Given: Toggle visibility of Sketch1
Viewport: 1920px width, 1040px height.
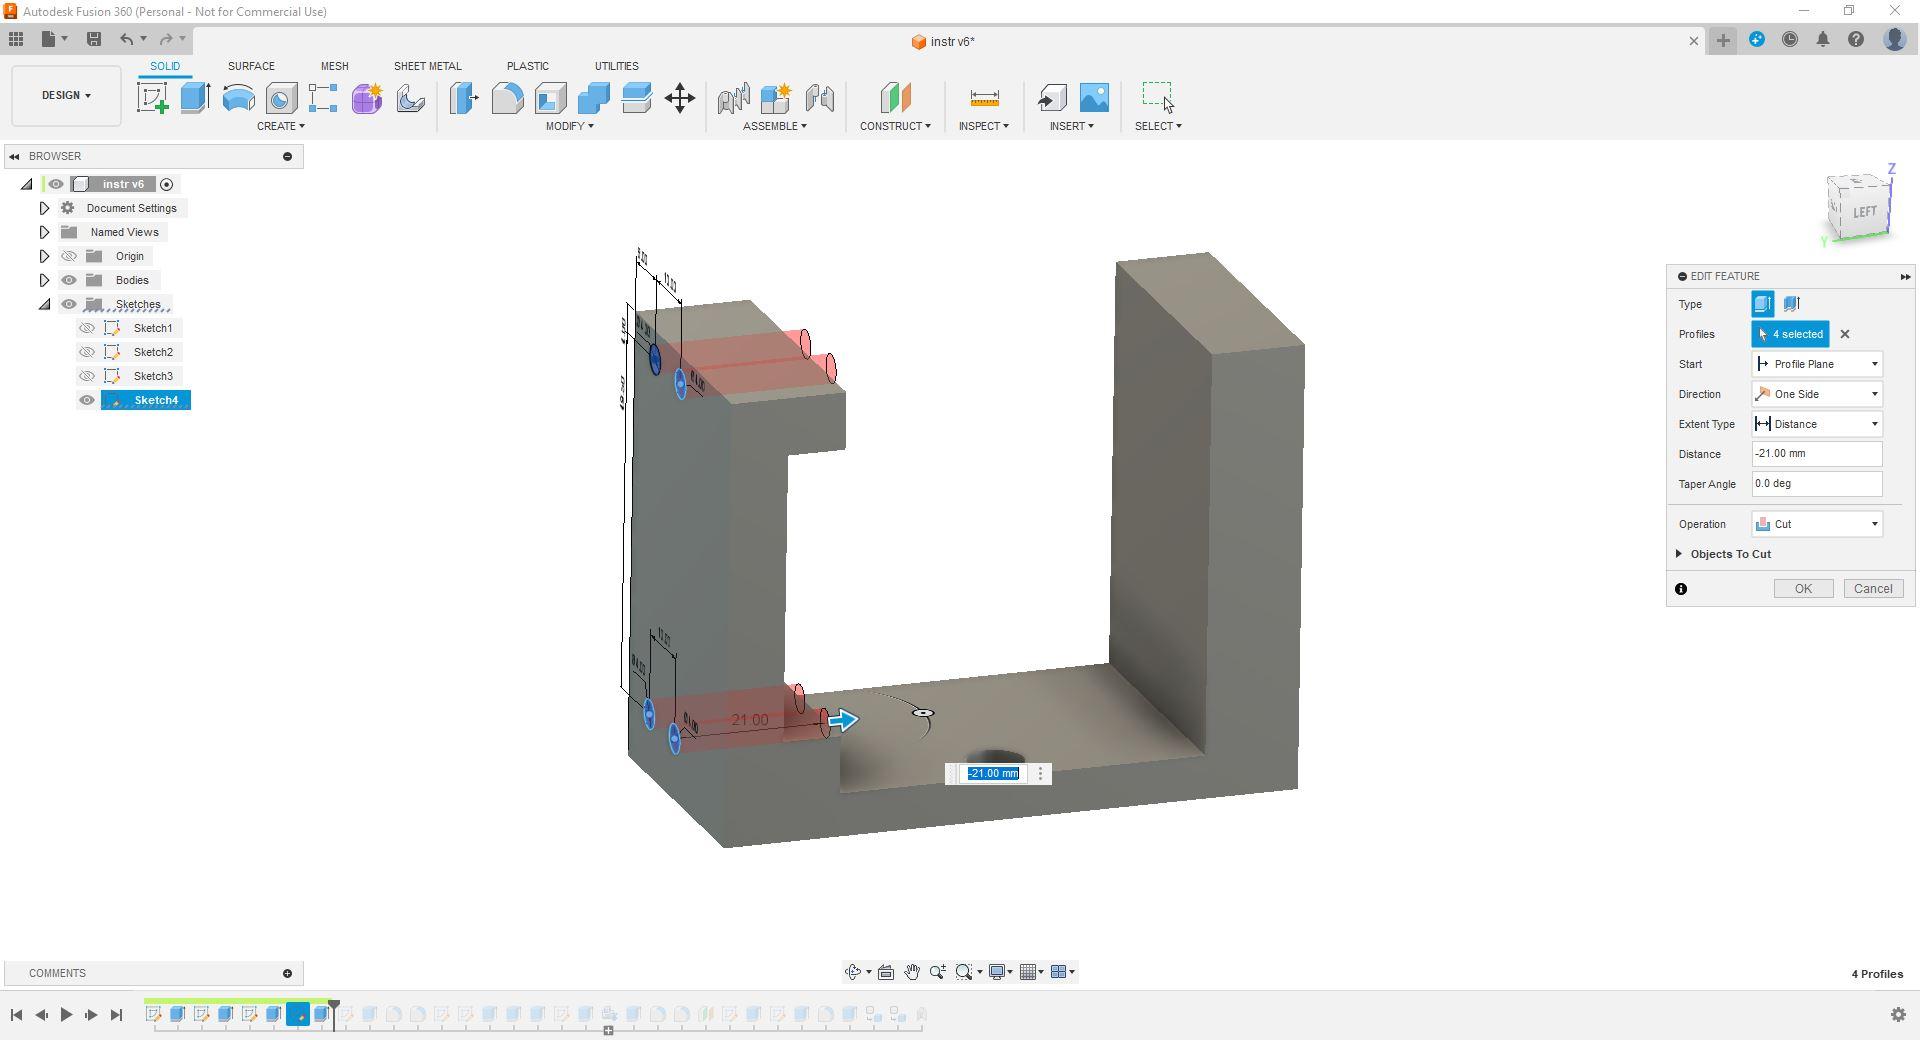Looking at the screenshot, I should pyautogui.click(x=87, y=328).
